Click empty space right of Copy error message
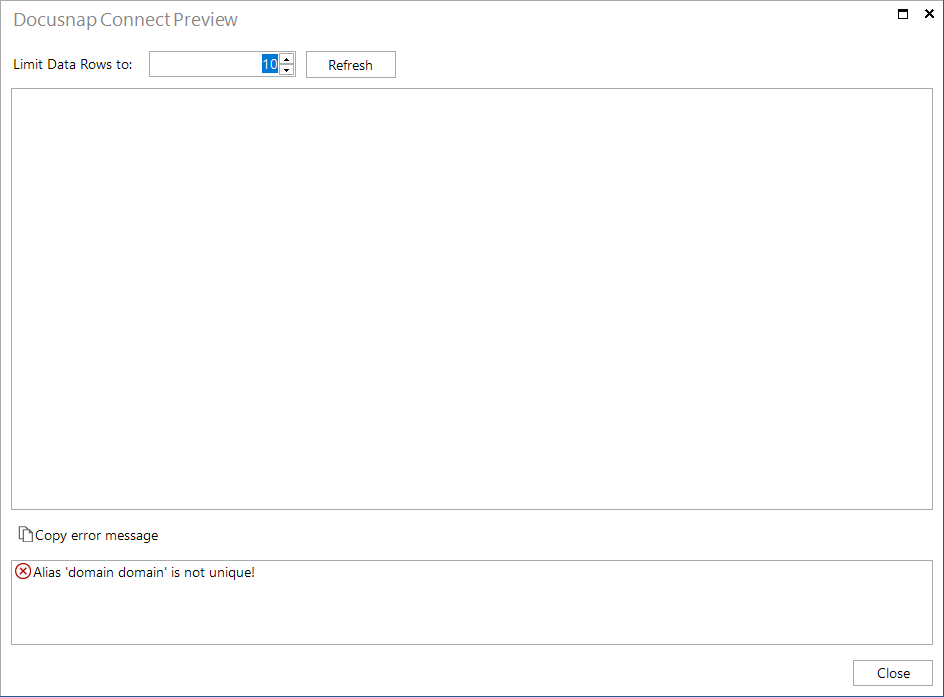Screen dimensions: 944x697 click(x=542, y=535)
